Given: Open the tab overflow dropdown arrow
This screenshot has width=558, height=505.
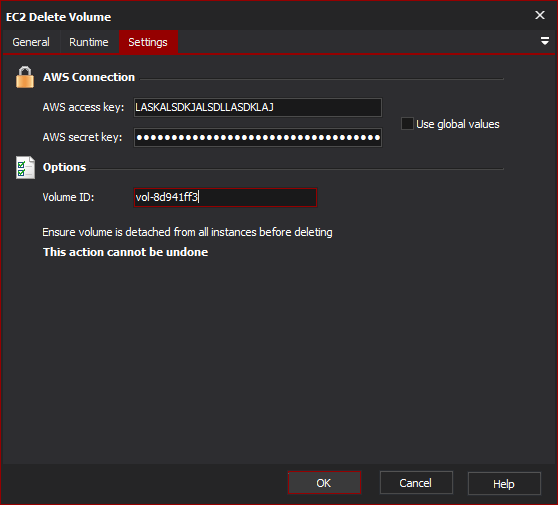Looking at the screenshot, I should pos(544,41).
